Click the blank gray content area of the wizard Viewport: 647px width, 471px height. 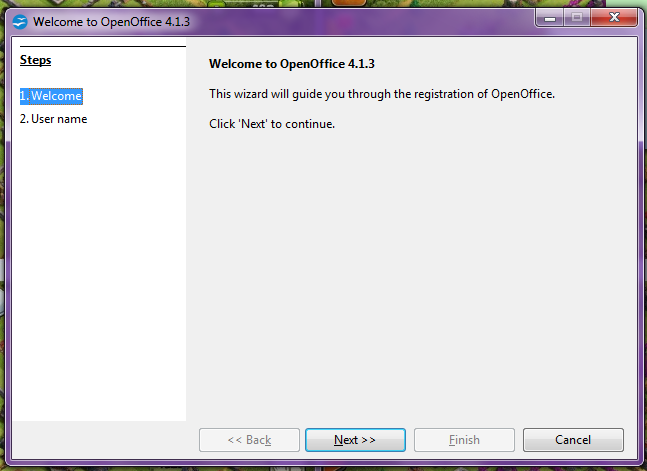tap(411, 272)
